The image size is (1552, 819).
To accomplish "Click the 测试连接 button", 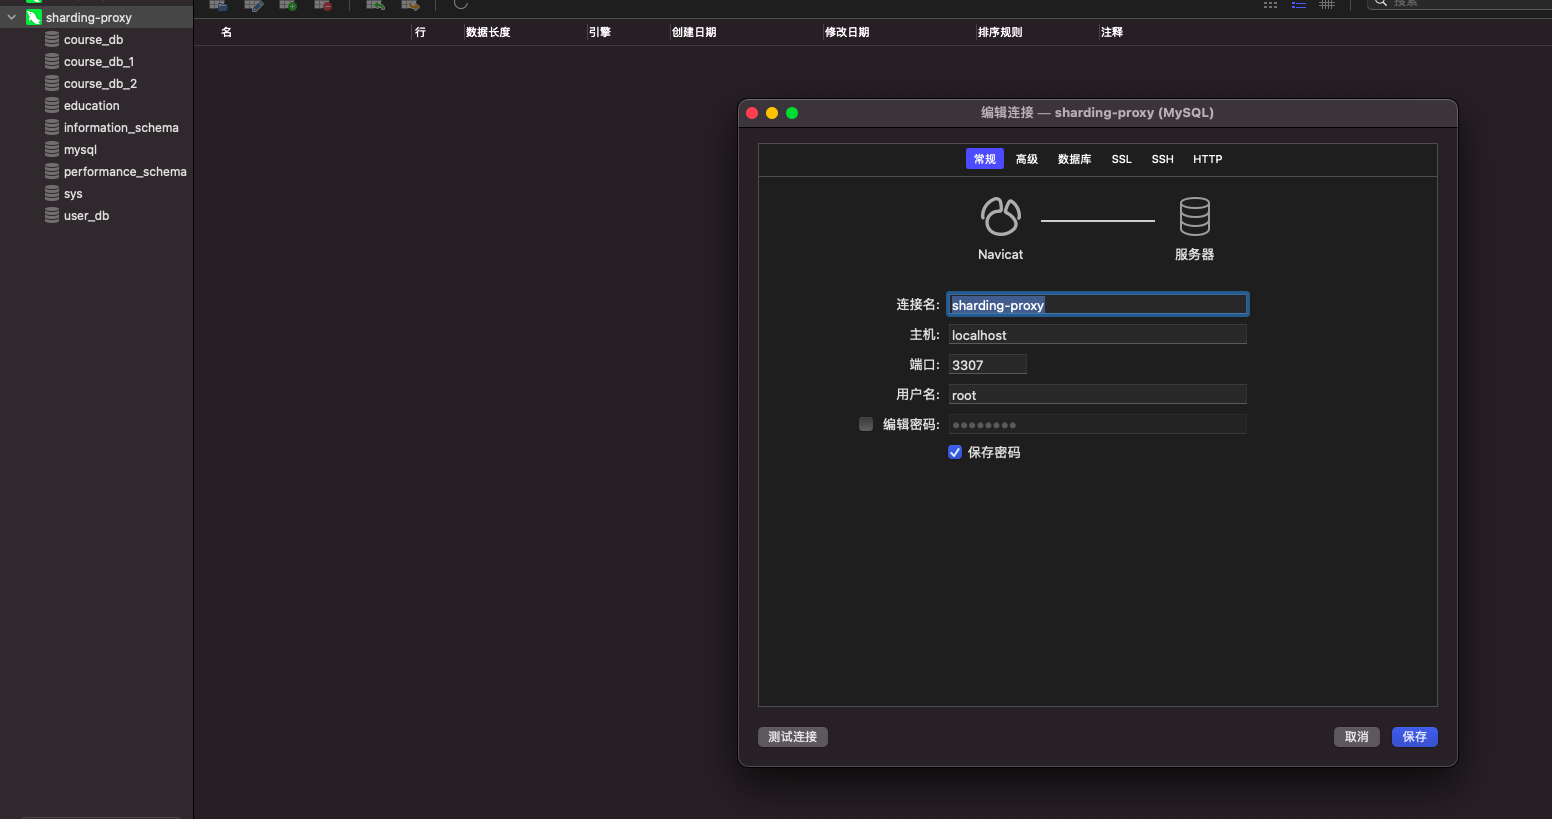I will pos(793,737).
